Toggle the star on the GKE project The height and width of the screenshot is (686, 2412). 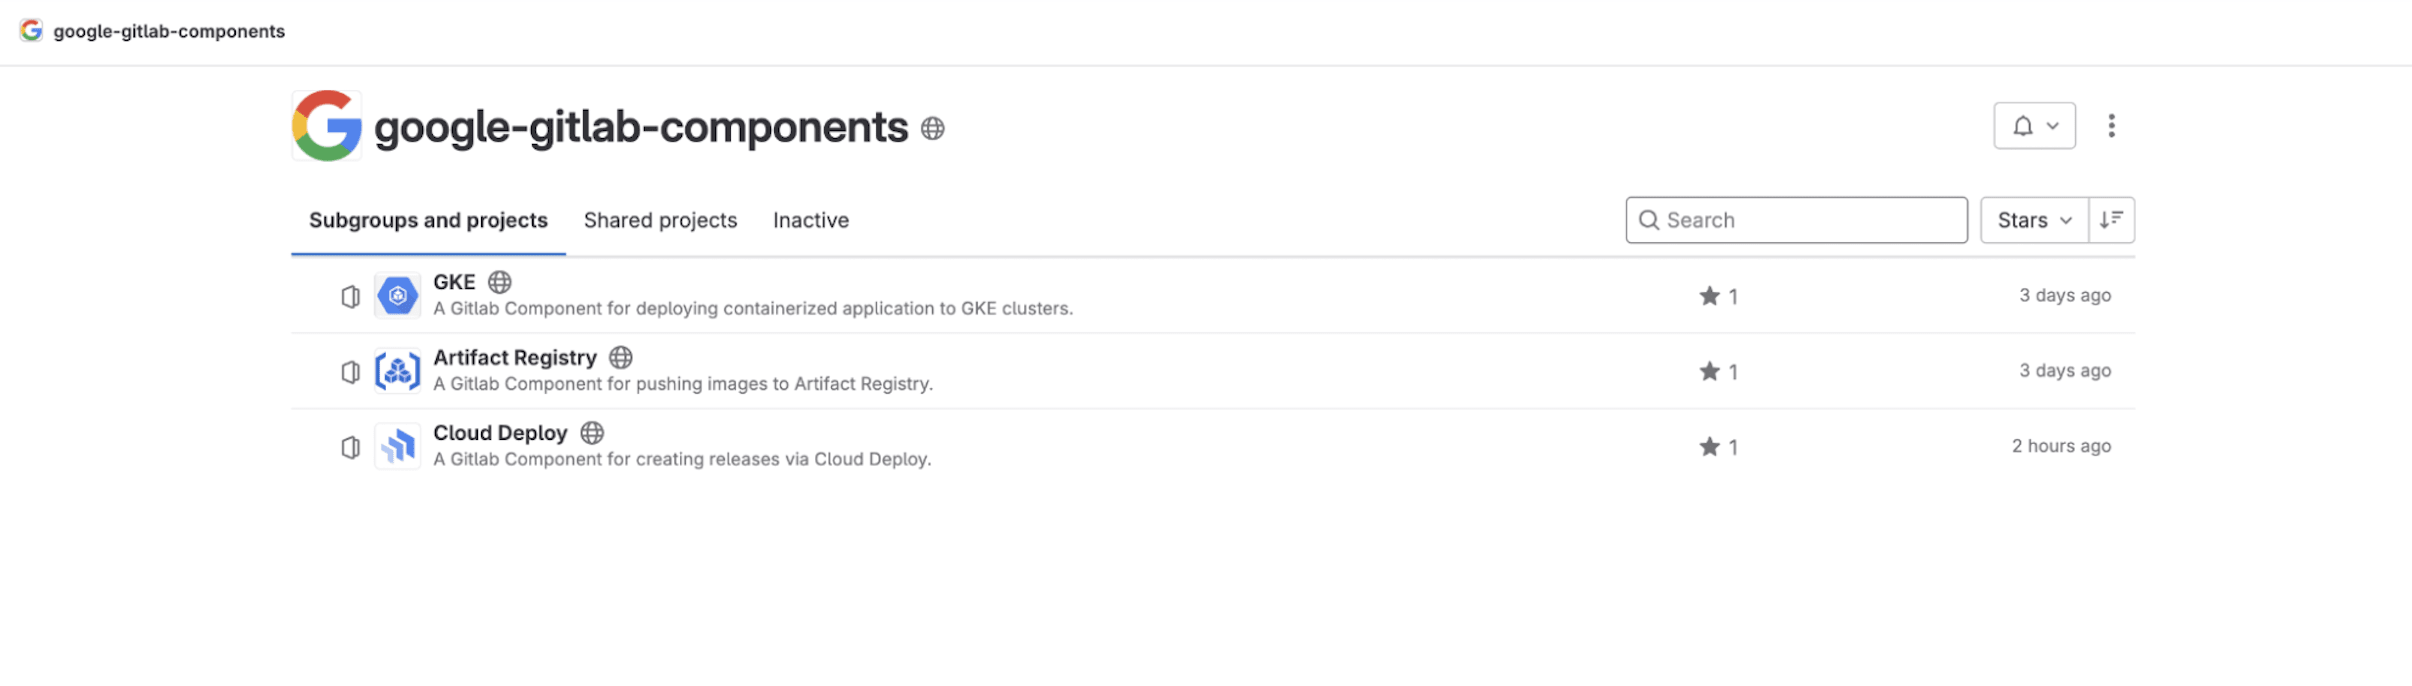pos(1711,295)
